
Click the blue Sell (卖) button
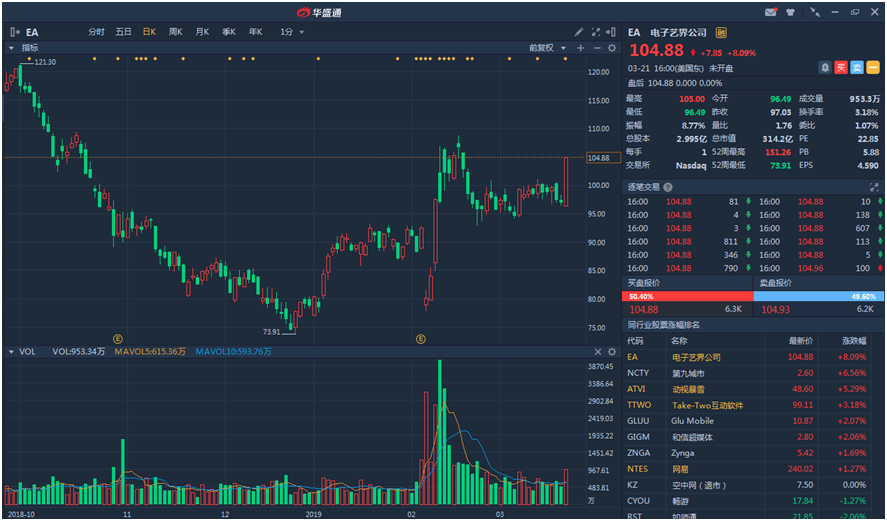click(x=857, y=67)
